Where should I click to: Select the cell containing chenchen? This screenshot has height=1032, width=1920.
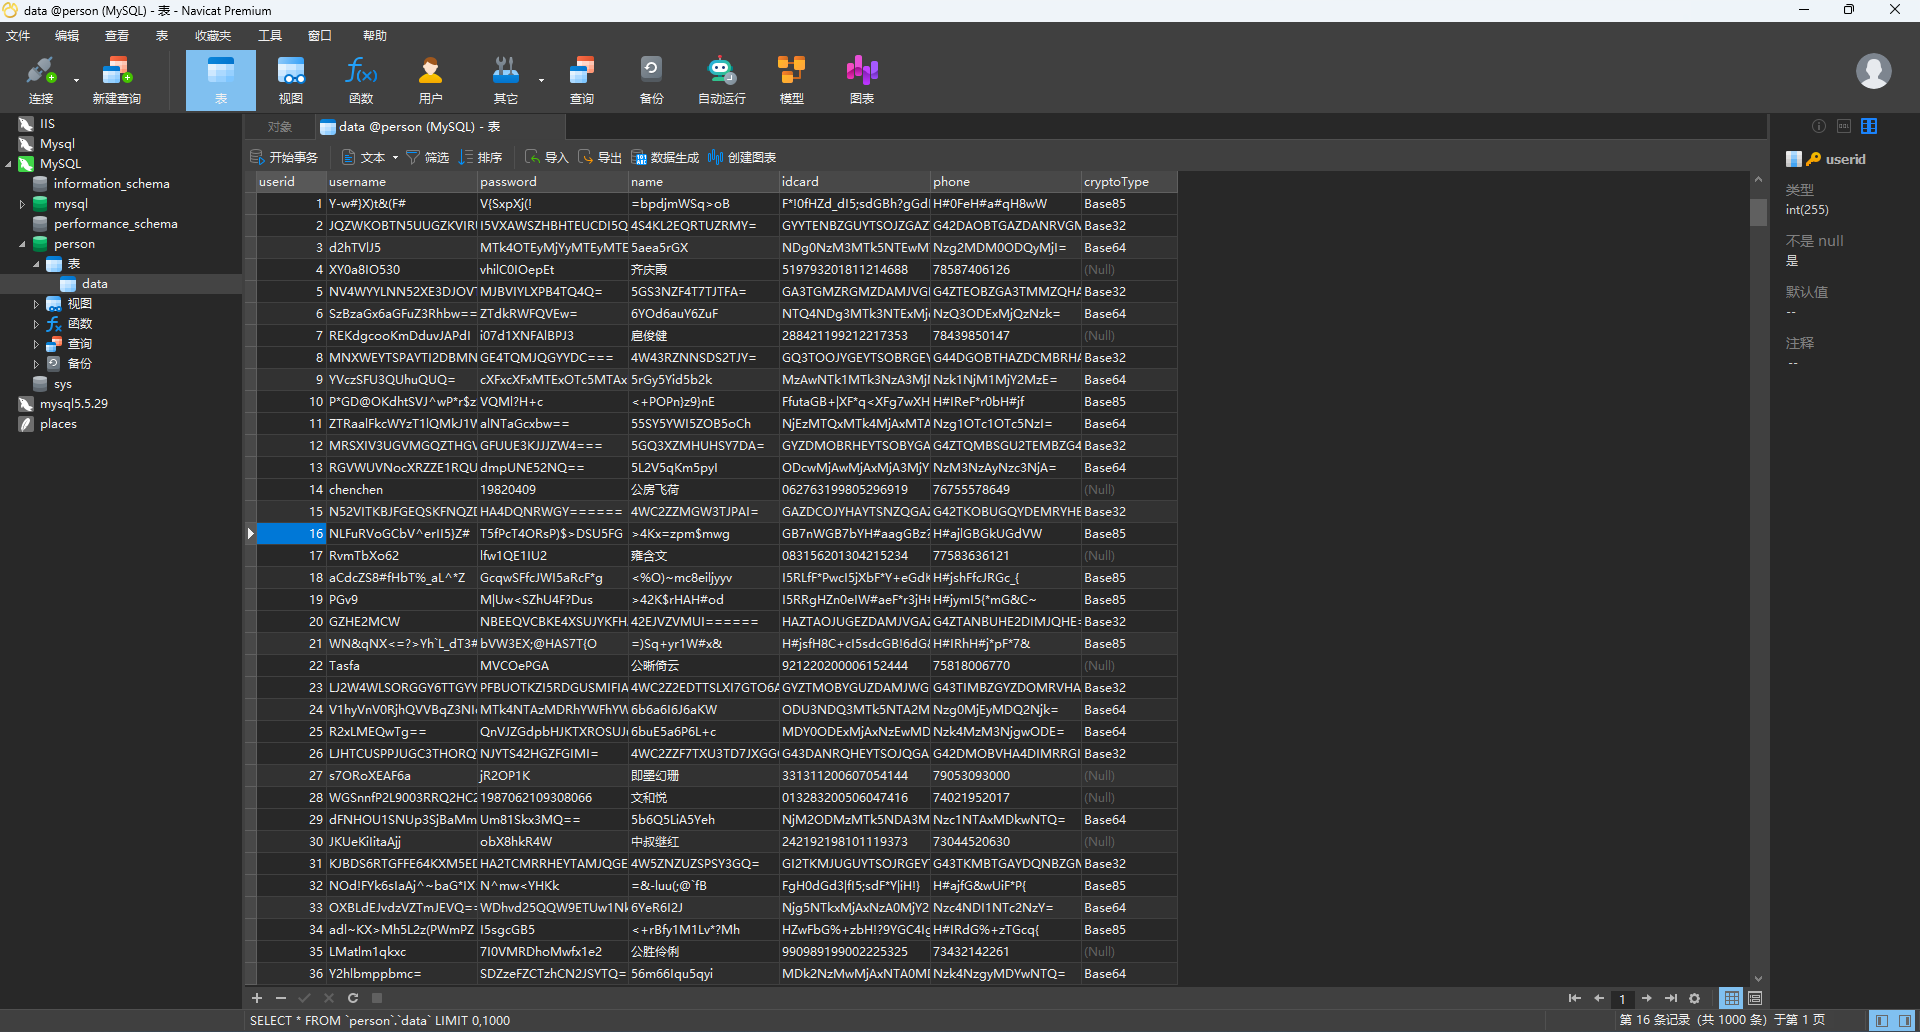coord(402,490)
